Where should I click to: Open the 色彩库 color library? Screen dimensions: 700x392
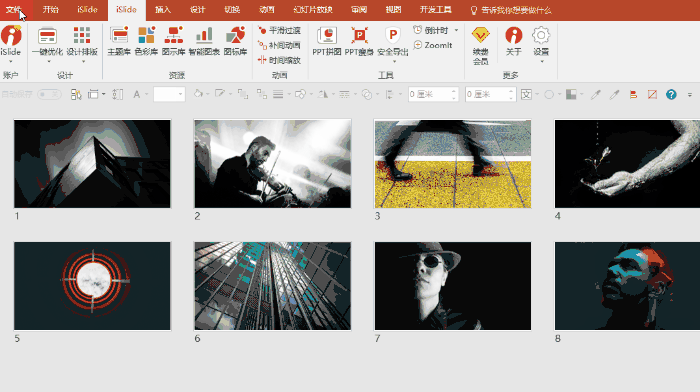coord(146,41)
